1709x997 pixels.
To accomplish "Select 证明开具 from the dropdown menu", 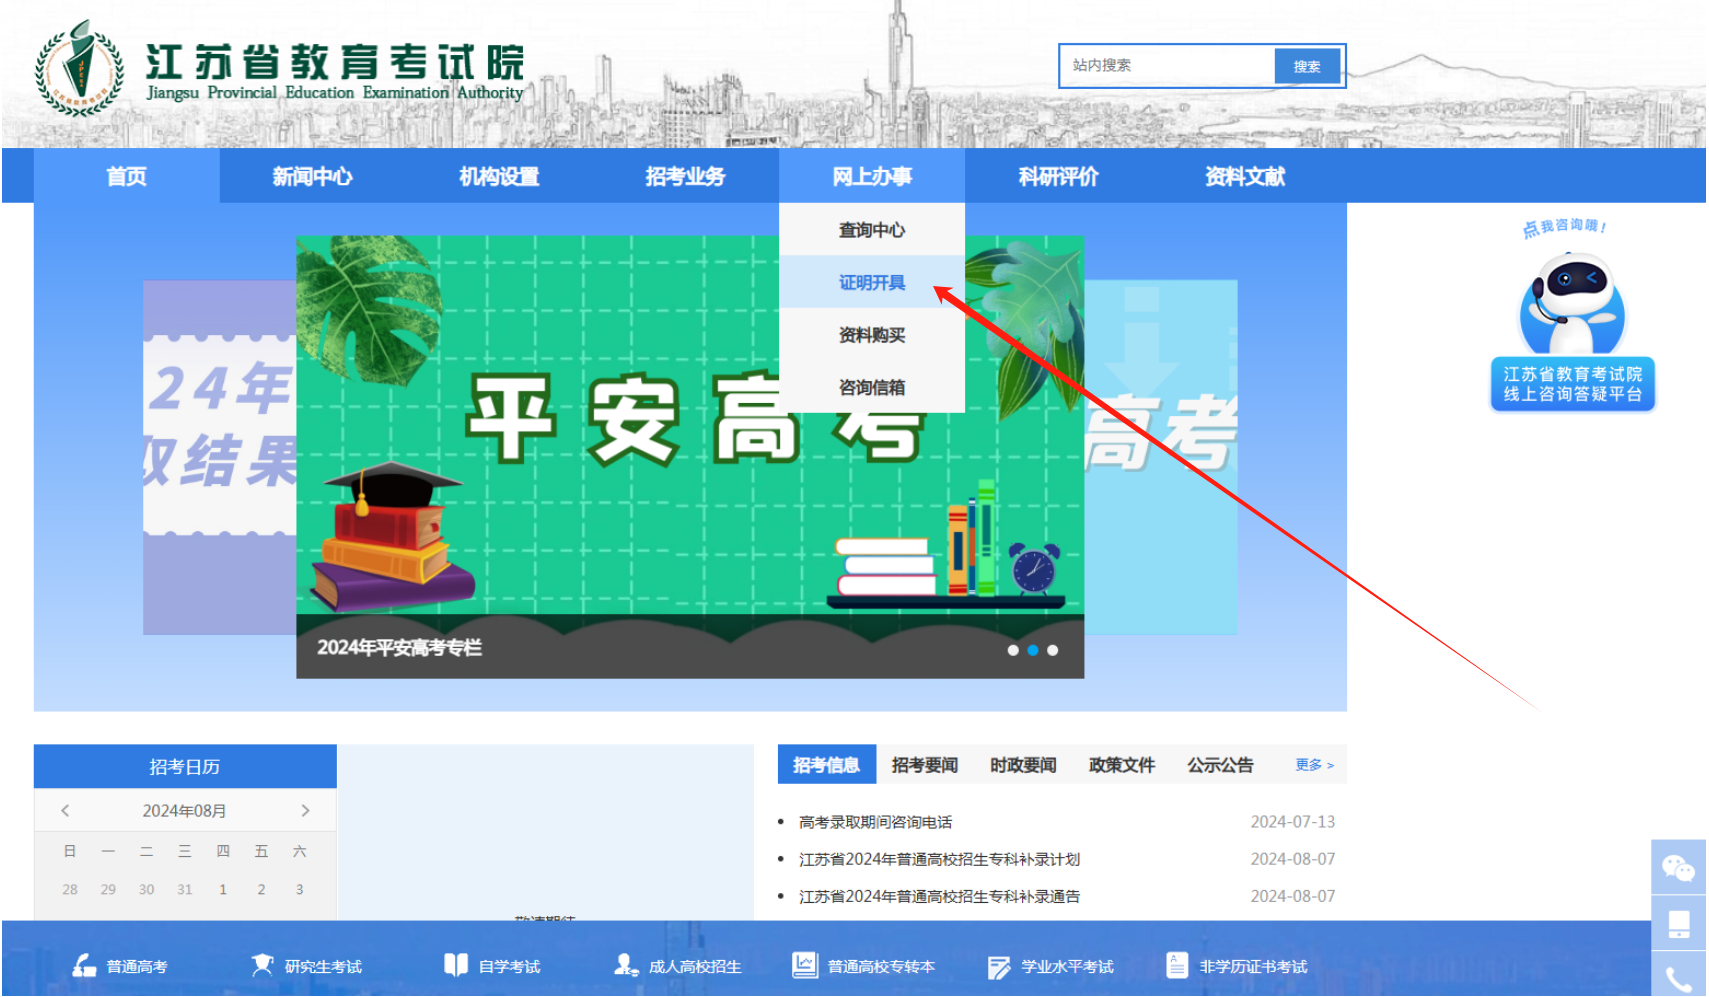I will [x=871, y=283].
